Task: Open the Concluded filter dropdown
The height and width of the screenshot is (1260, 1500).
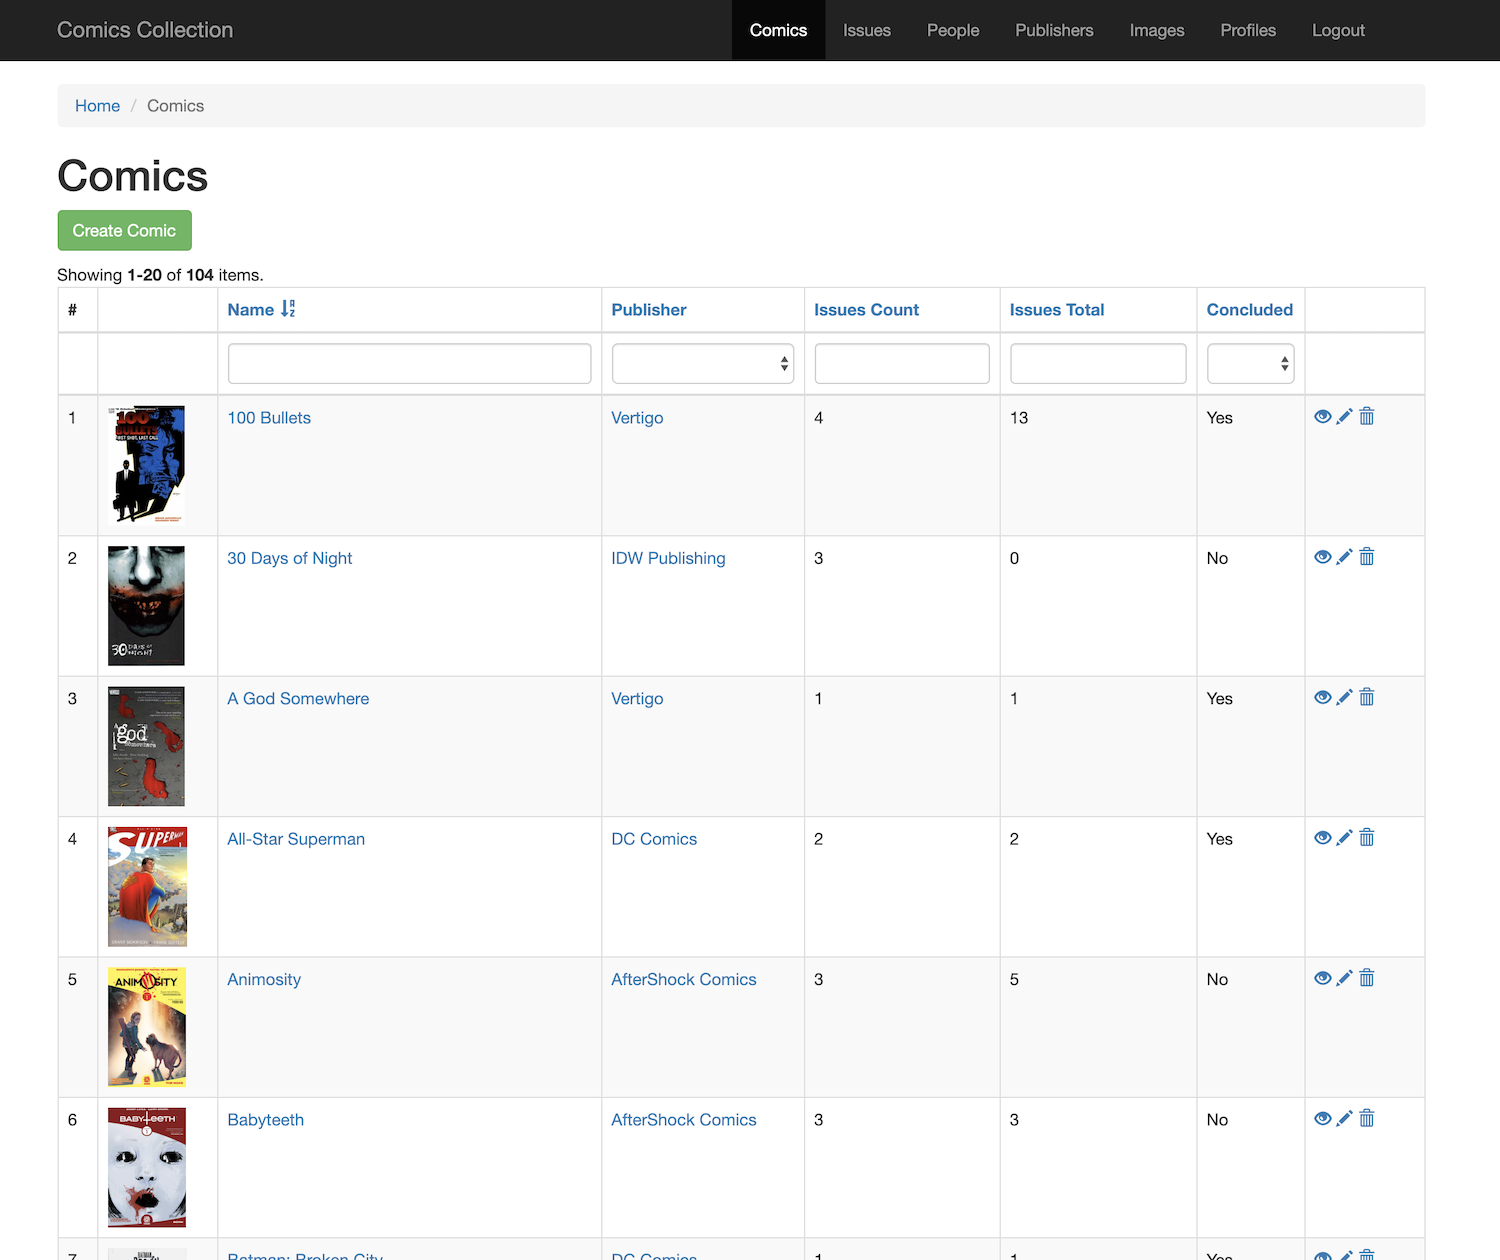Action: 1251,364
